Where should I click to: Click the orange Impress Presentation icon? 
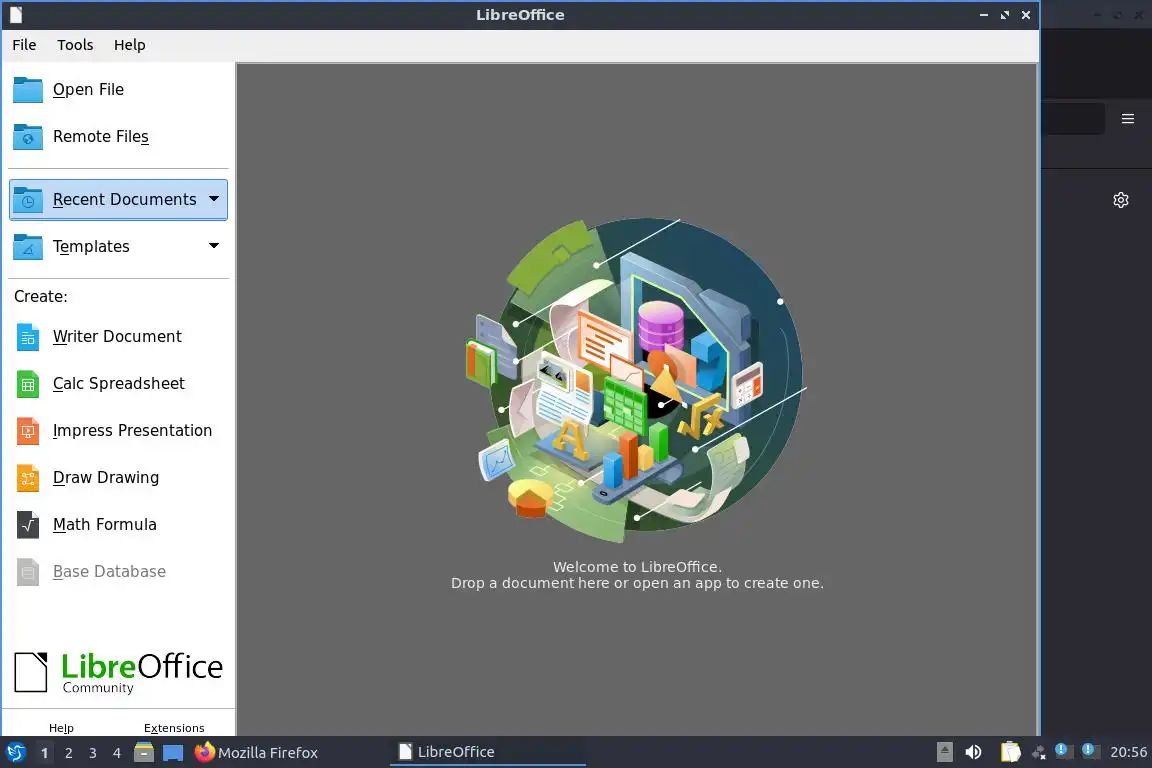28,431
